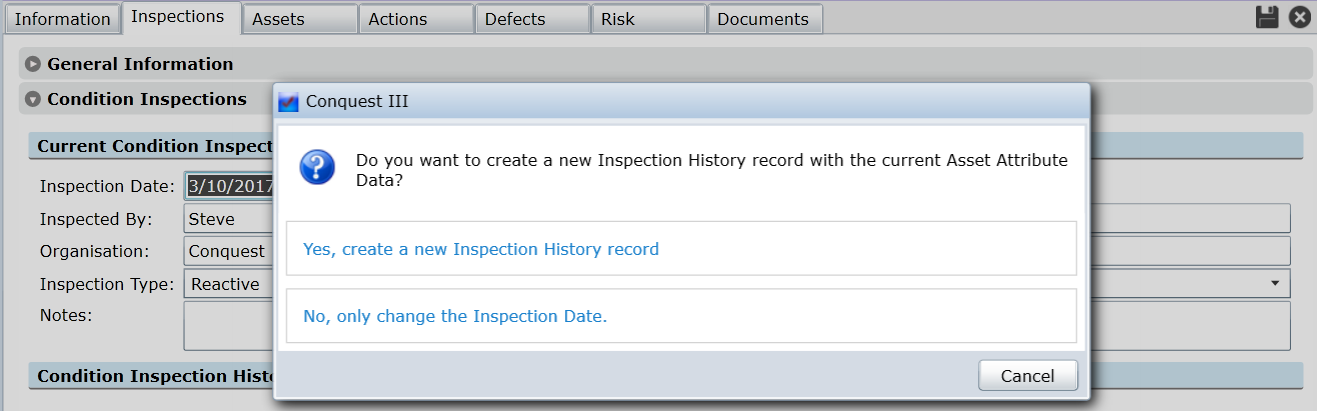Collapse the Condition Inspections section

pos(33,99)
